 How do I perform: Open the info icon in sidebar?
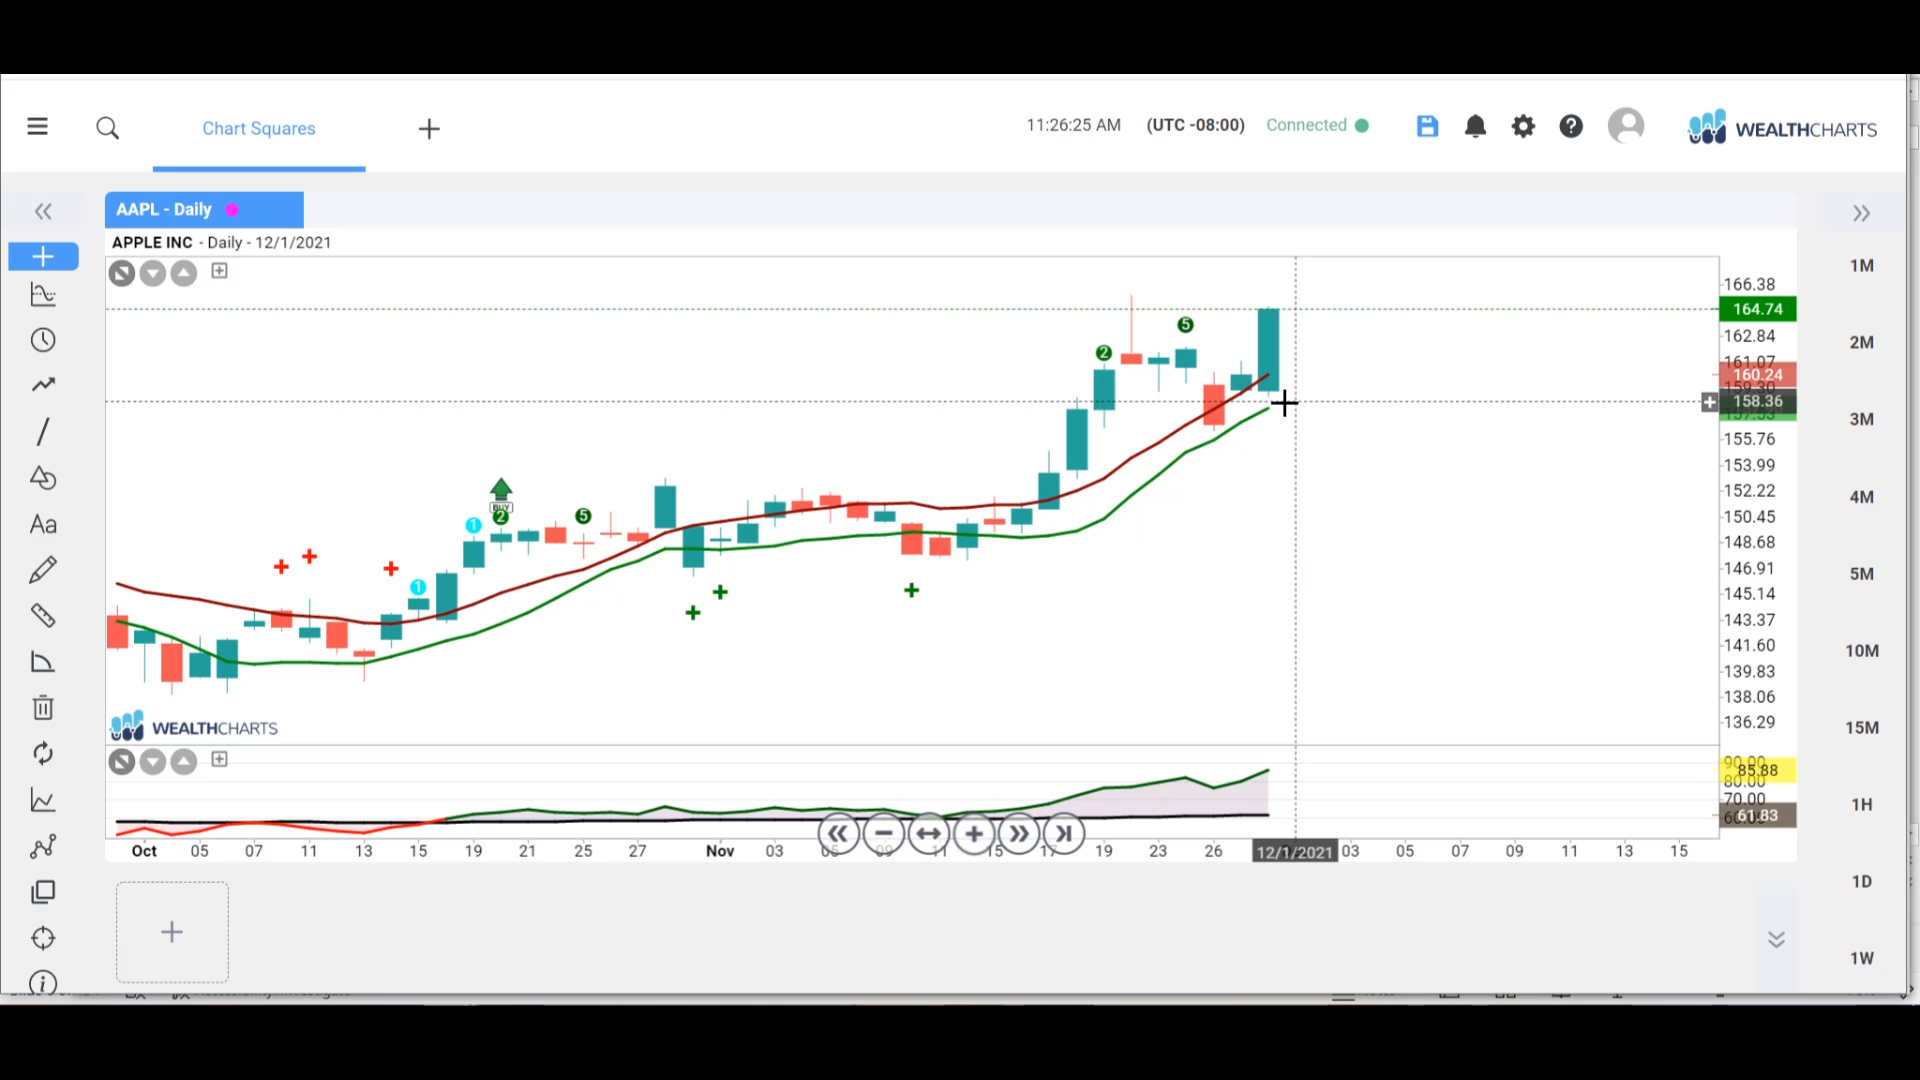(43, 983)
